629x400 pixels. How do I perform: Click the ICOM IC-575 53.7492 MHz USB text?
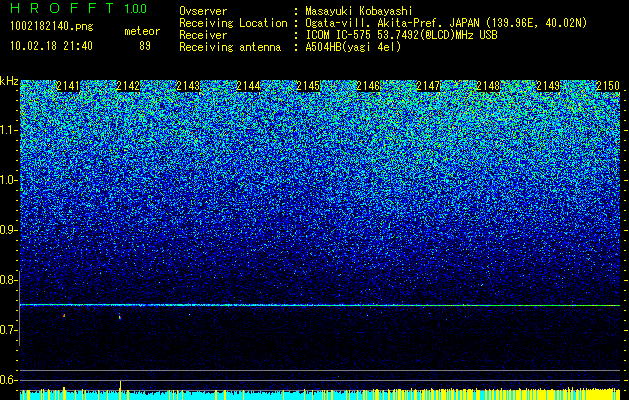click(x=401, y=35)
